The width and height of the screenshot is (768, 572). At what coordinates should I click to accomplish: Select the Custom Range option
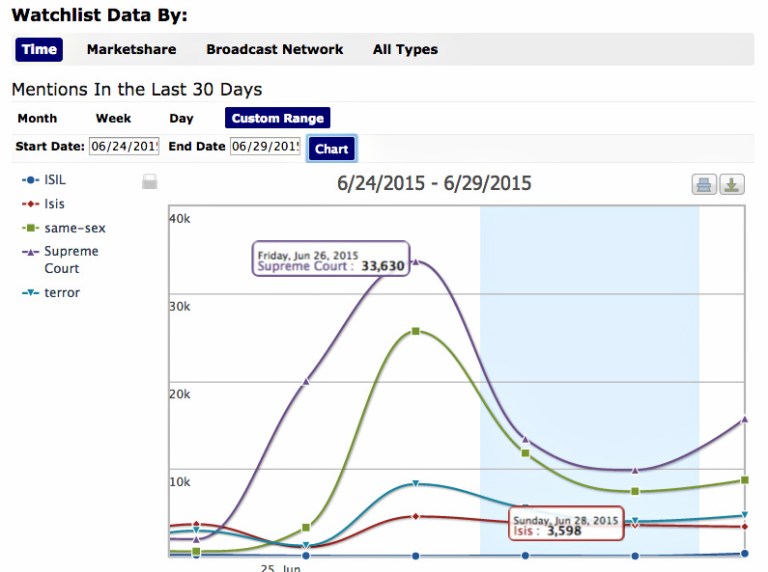[277, 118]
